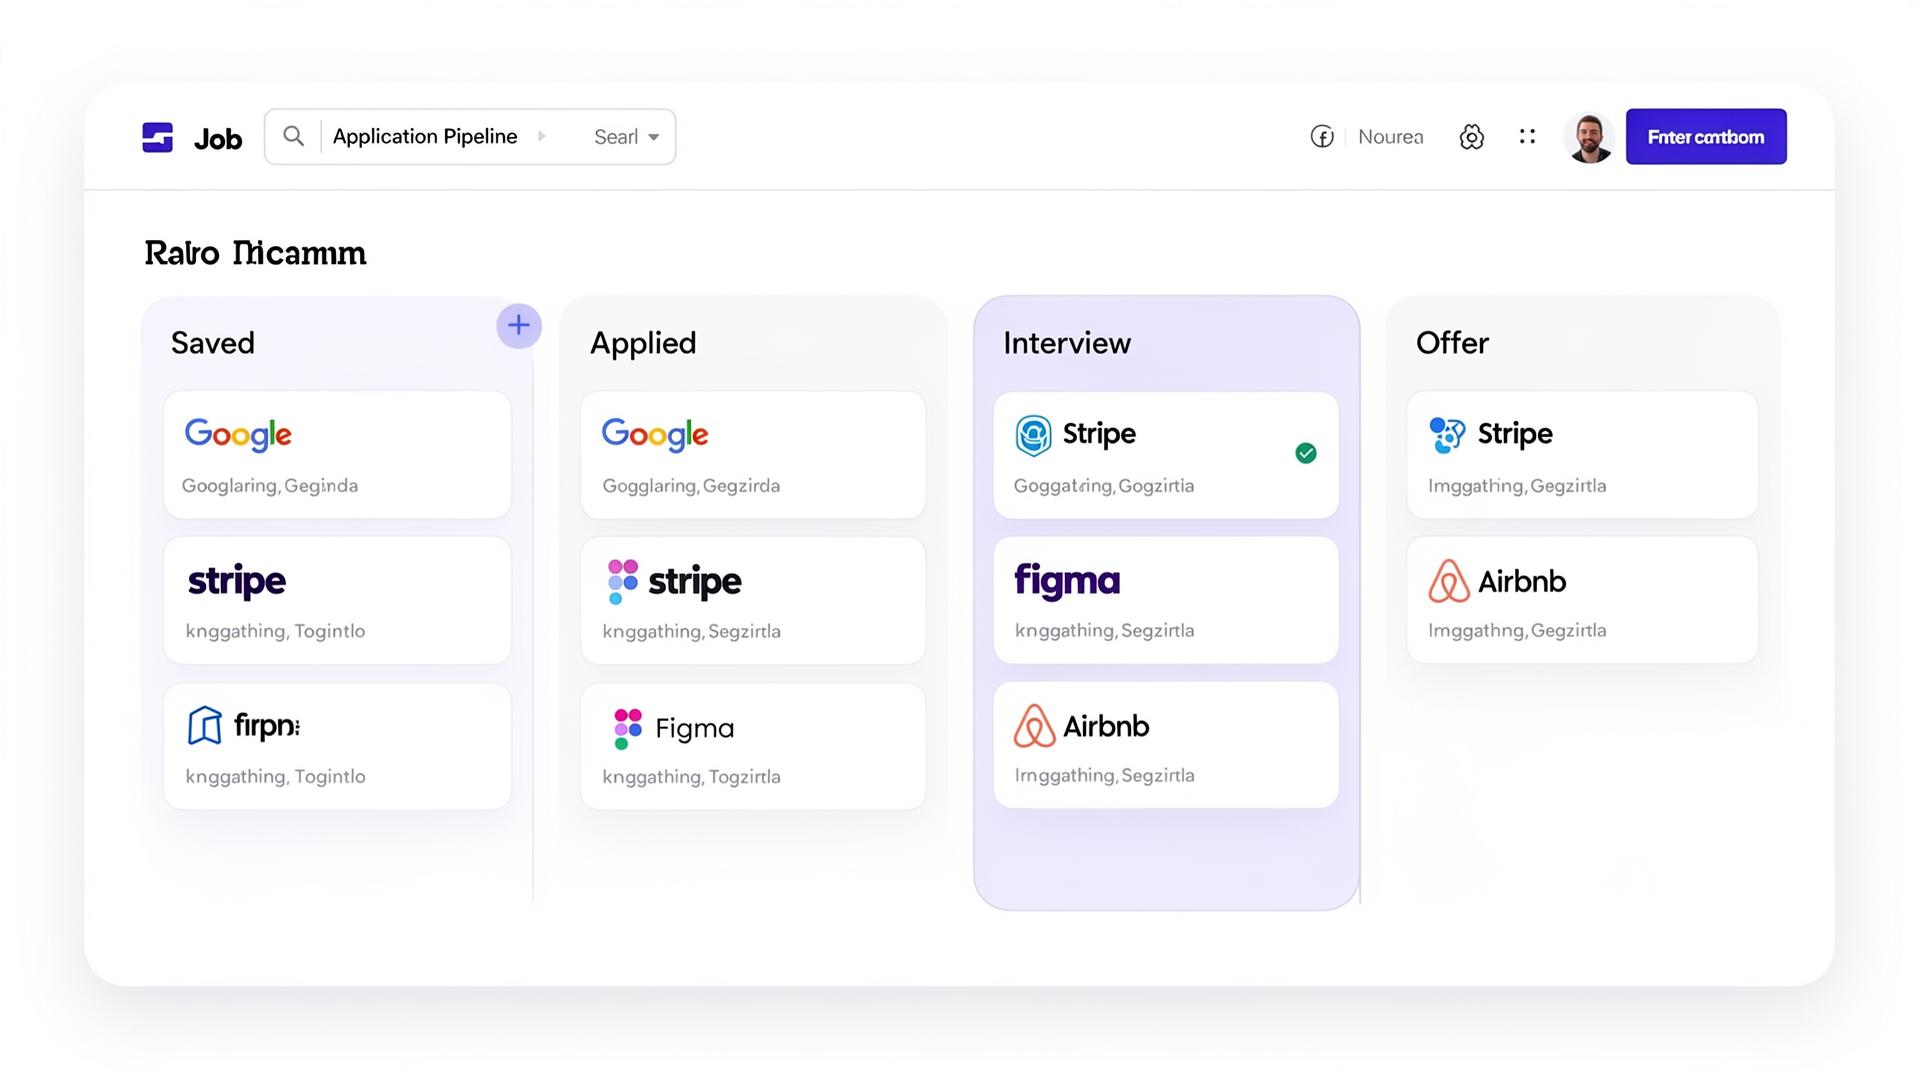Click the Airbnb logo icon in Offer column
Viewport: 1920px width, 1080px height.
(x=1448, y=581)
